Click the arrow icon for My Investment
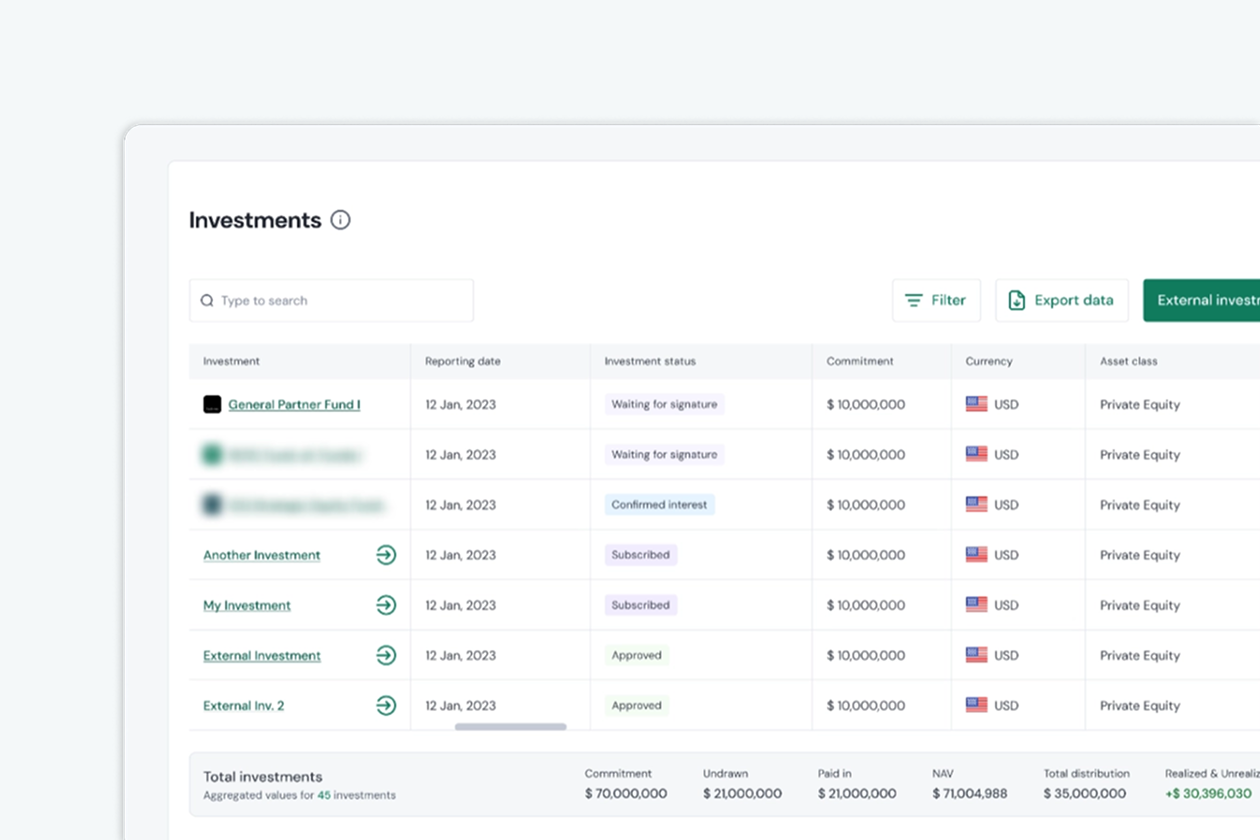This screenshot has height=840, width=1260. [386, 605]
